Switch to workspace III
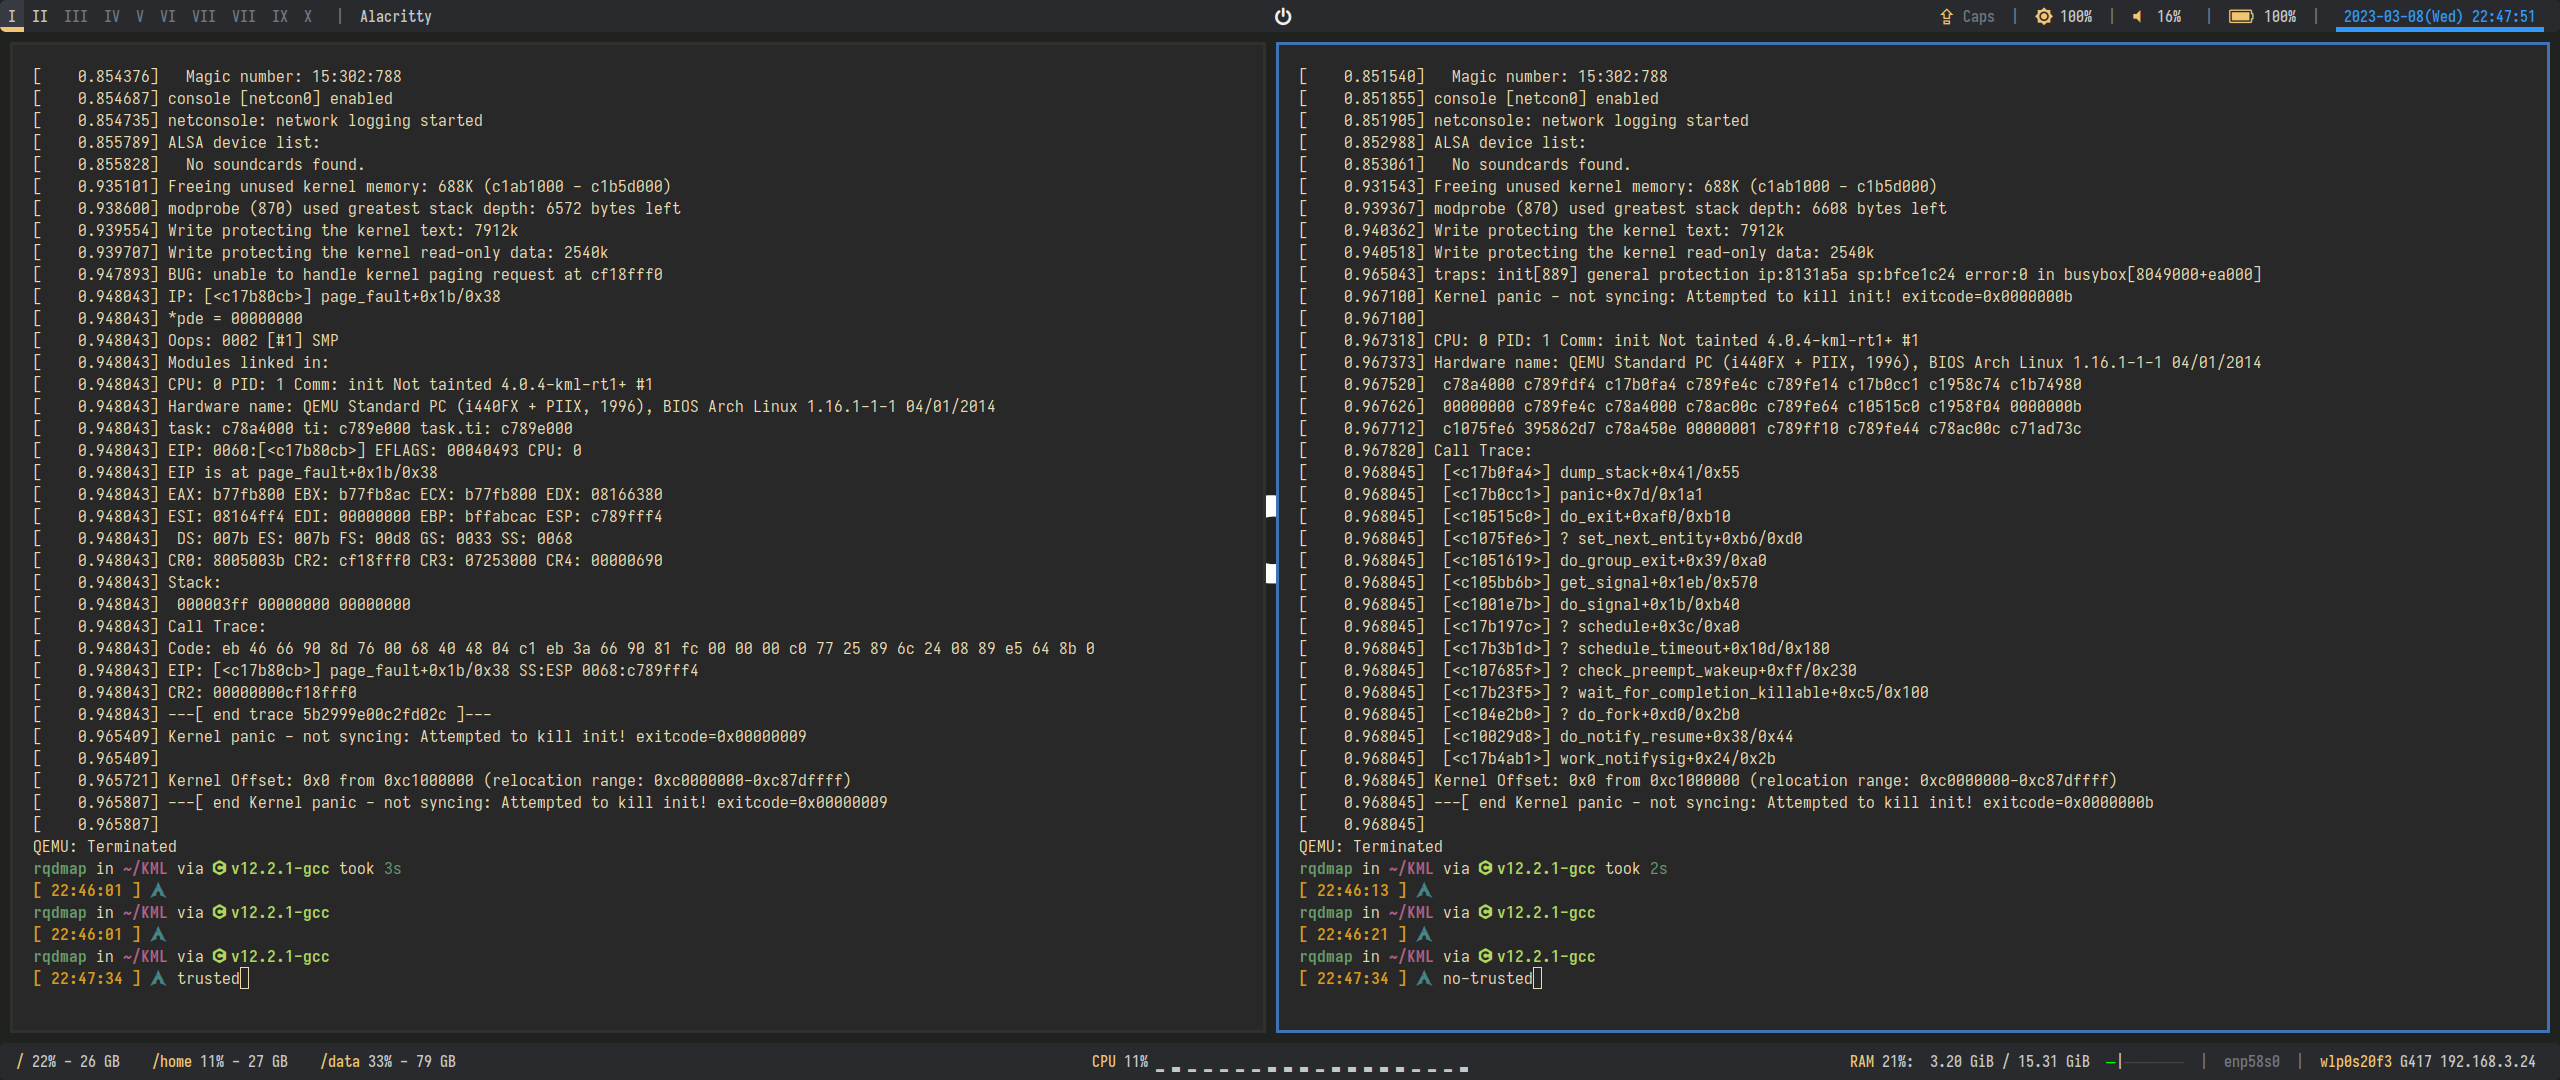 (75, 16)
